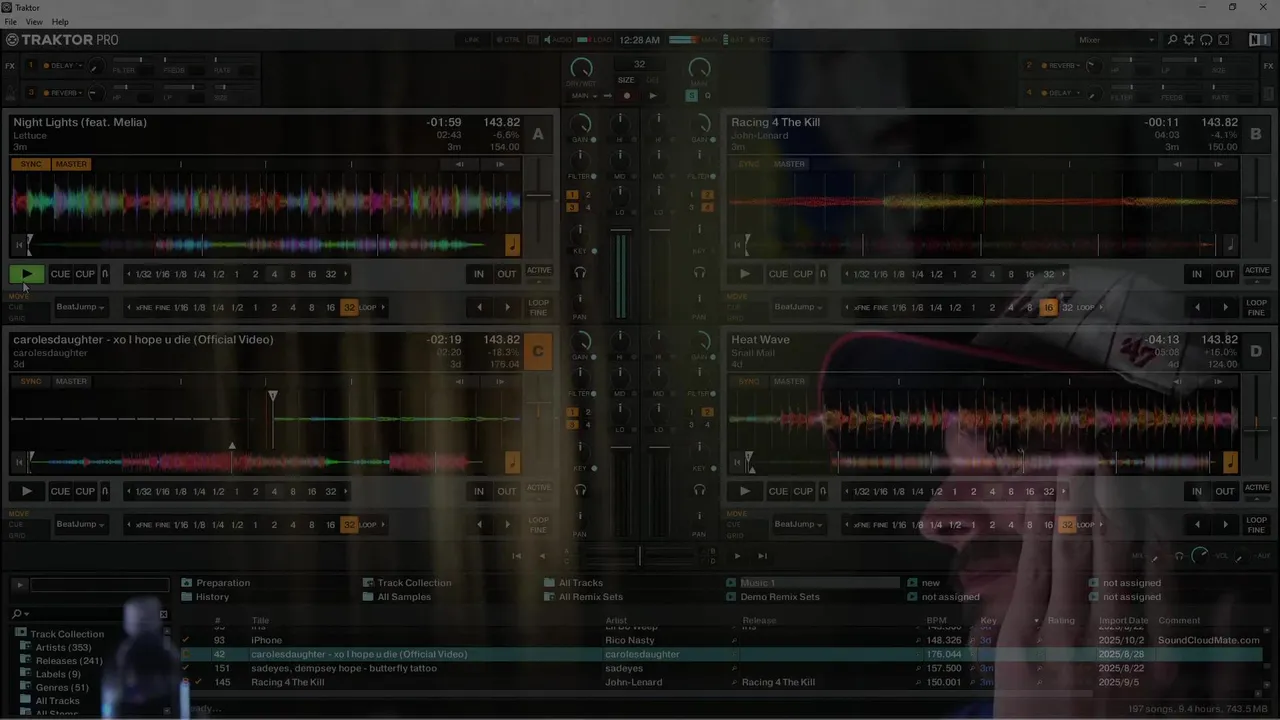The height and width of the screenshot is (720, 1280).
Task: Toggle loop ACTIVE on Deck A
Action: coord(539,271)
